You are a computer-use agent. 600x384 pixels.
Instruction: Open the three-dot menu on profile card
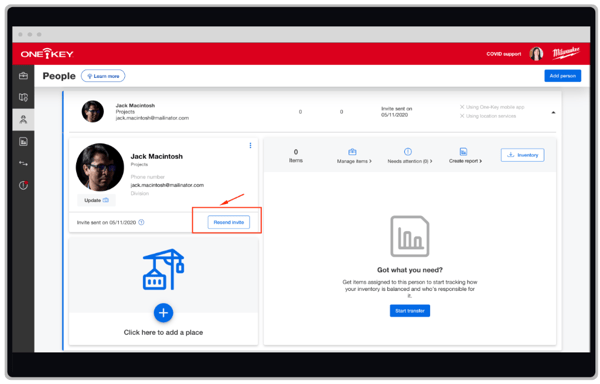coord(250,145)
